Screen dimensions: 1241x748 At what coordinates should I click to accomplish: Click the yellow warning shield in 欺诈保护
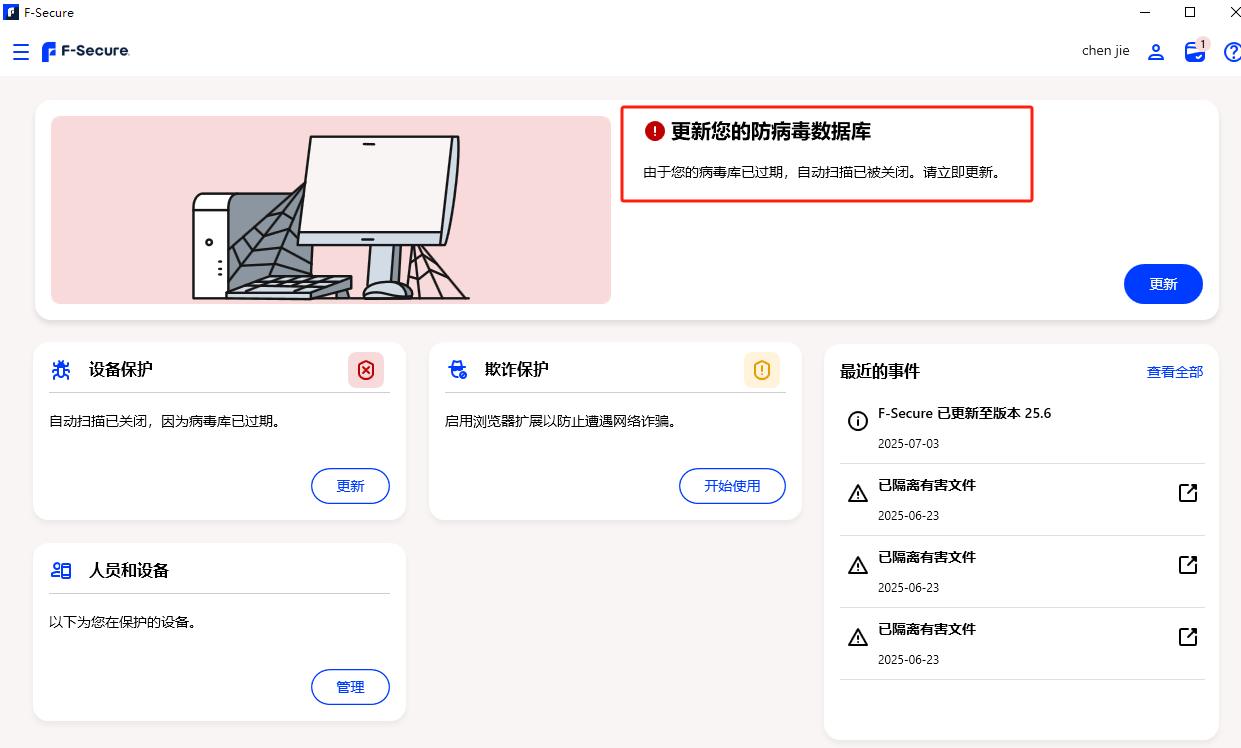762,370
